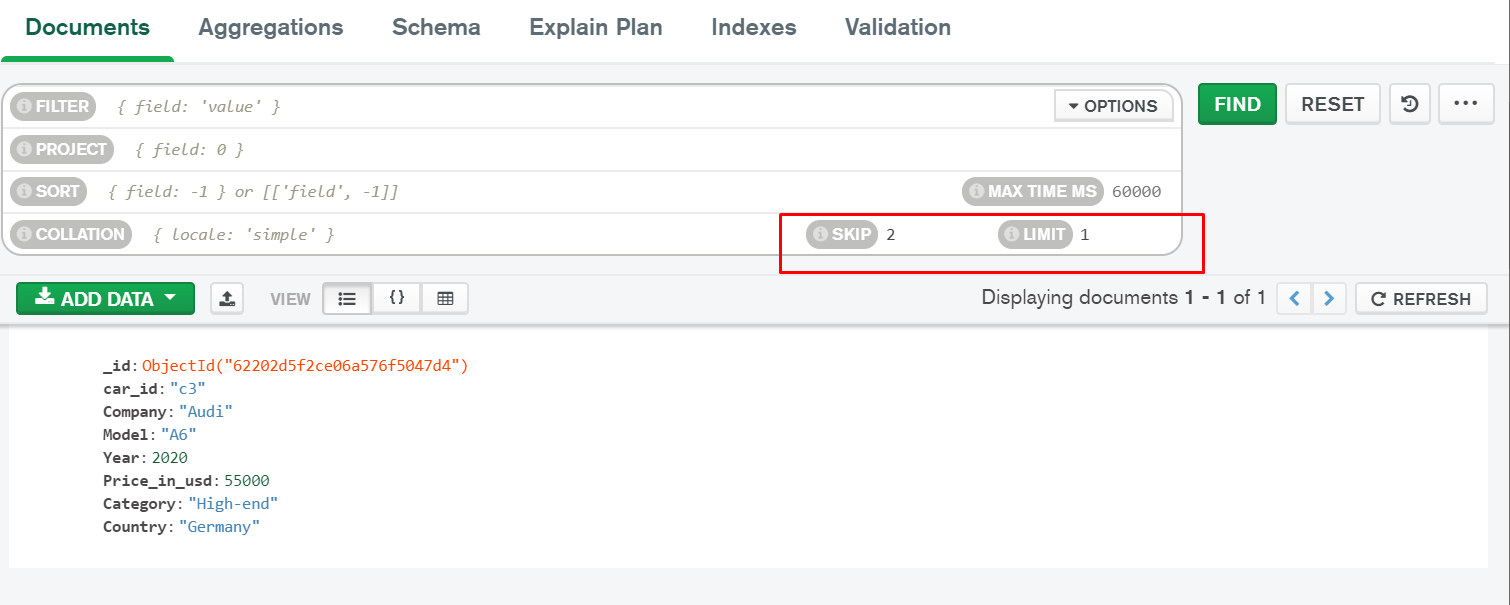
Task: Switch to list view
Action: (x=347, y=298)
